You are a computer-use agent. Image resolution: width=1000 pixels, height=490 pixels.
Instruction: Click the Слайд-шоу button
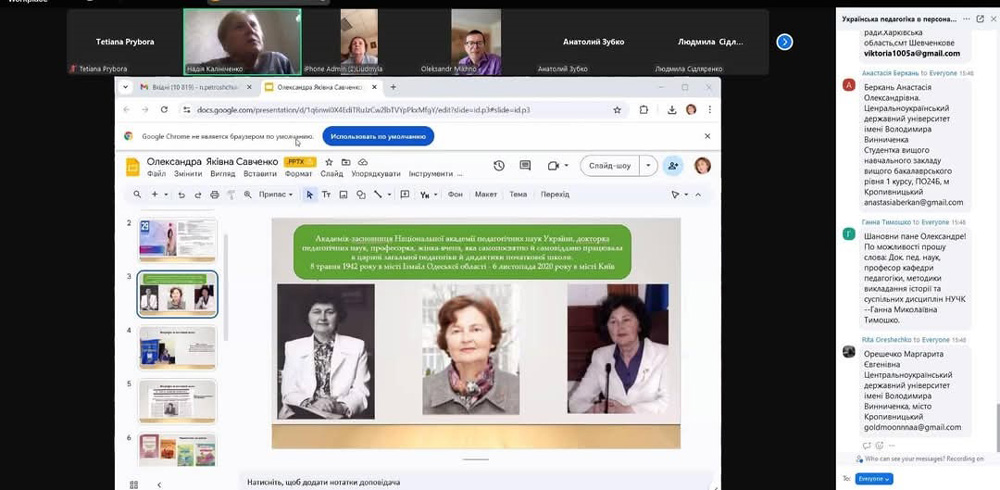pyautogui.click(x=609, y=166)
